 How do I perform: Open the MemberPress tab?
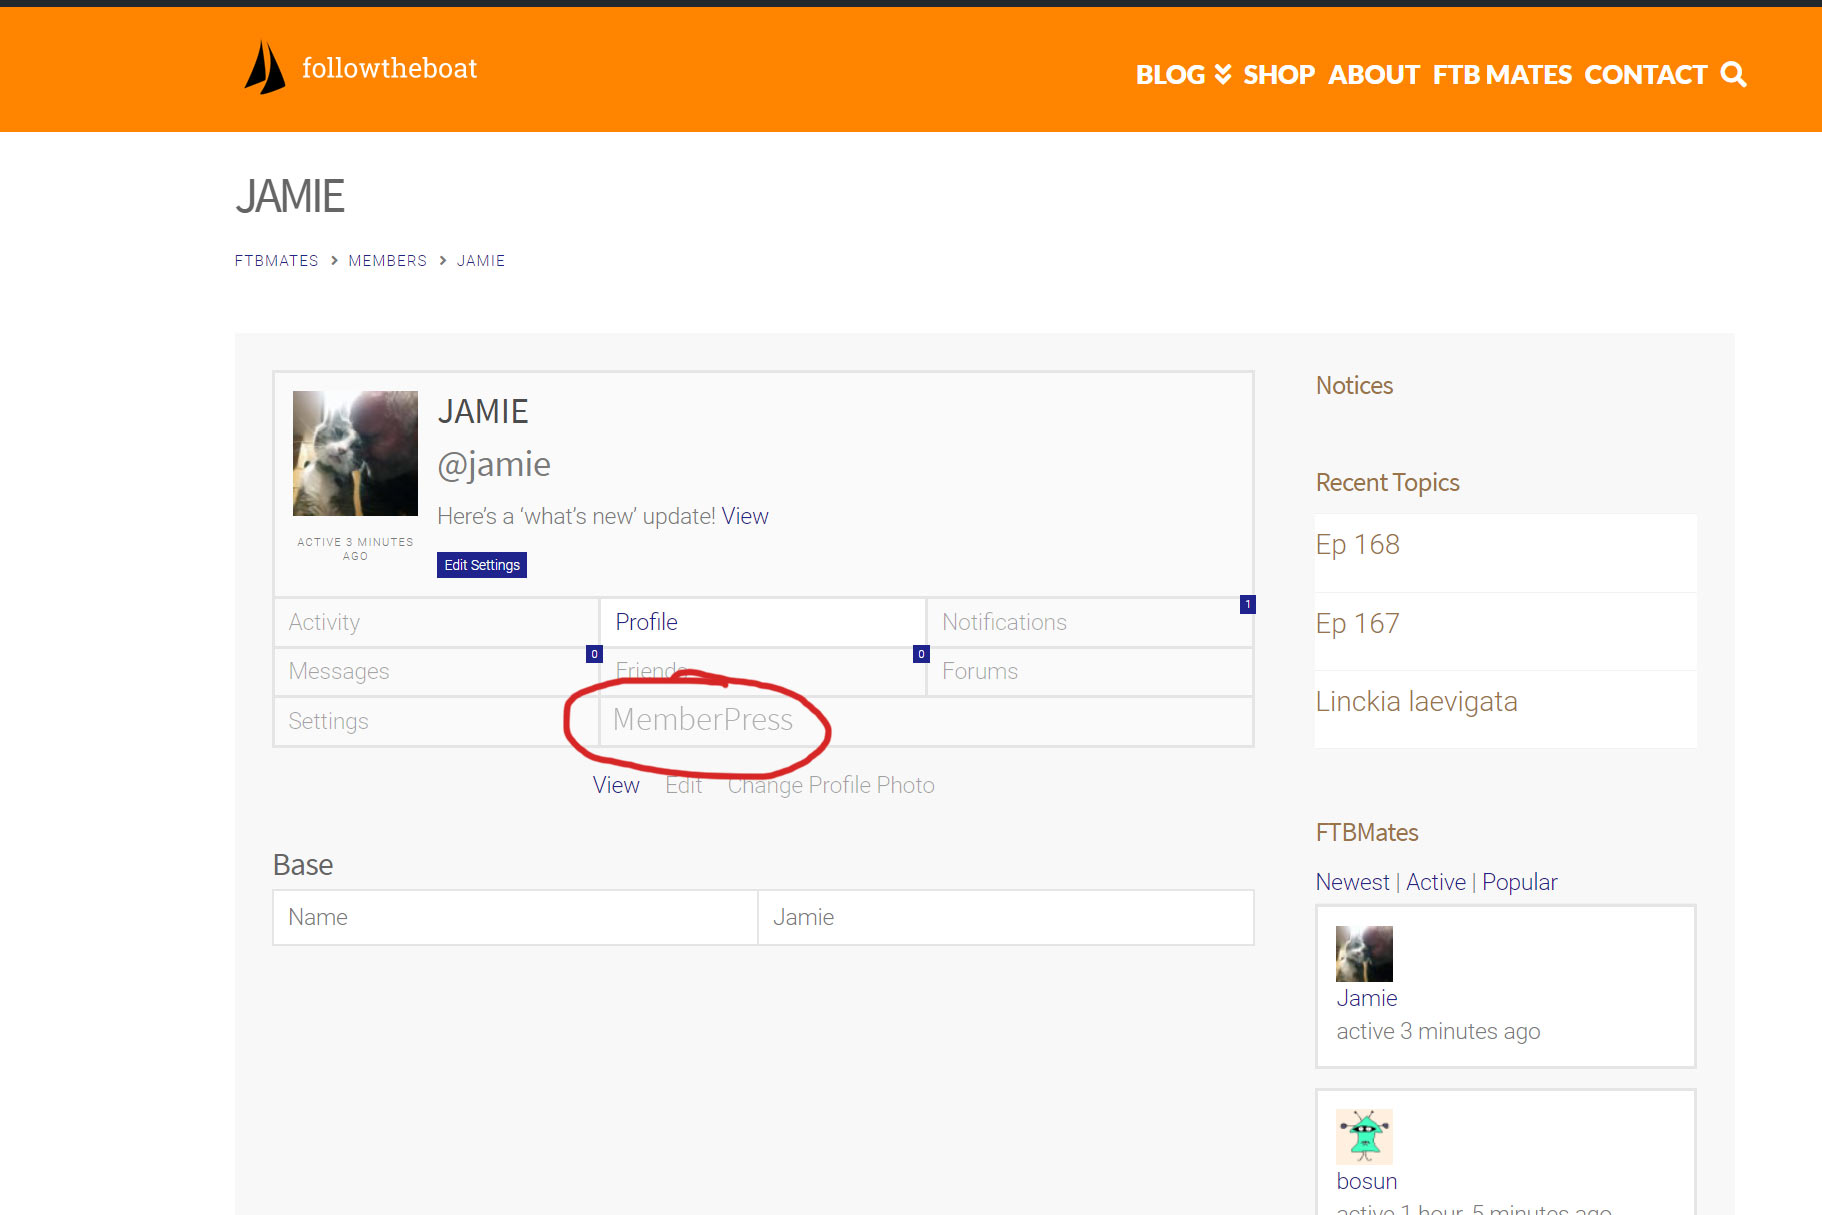click(x=926, y=721)
